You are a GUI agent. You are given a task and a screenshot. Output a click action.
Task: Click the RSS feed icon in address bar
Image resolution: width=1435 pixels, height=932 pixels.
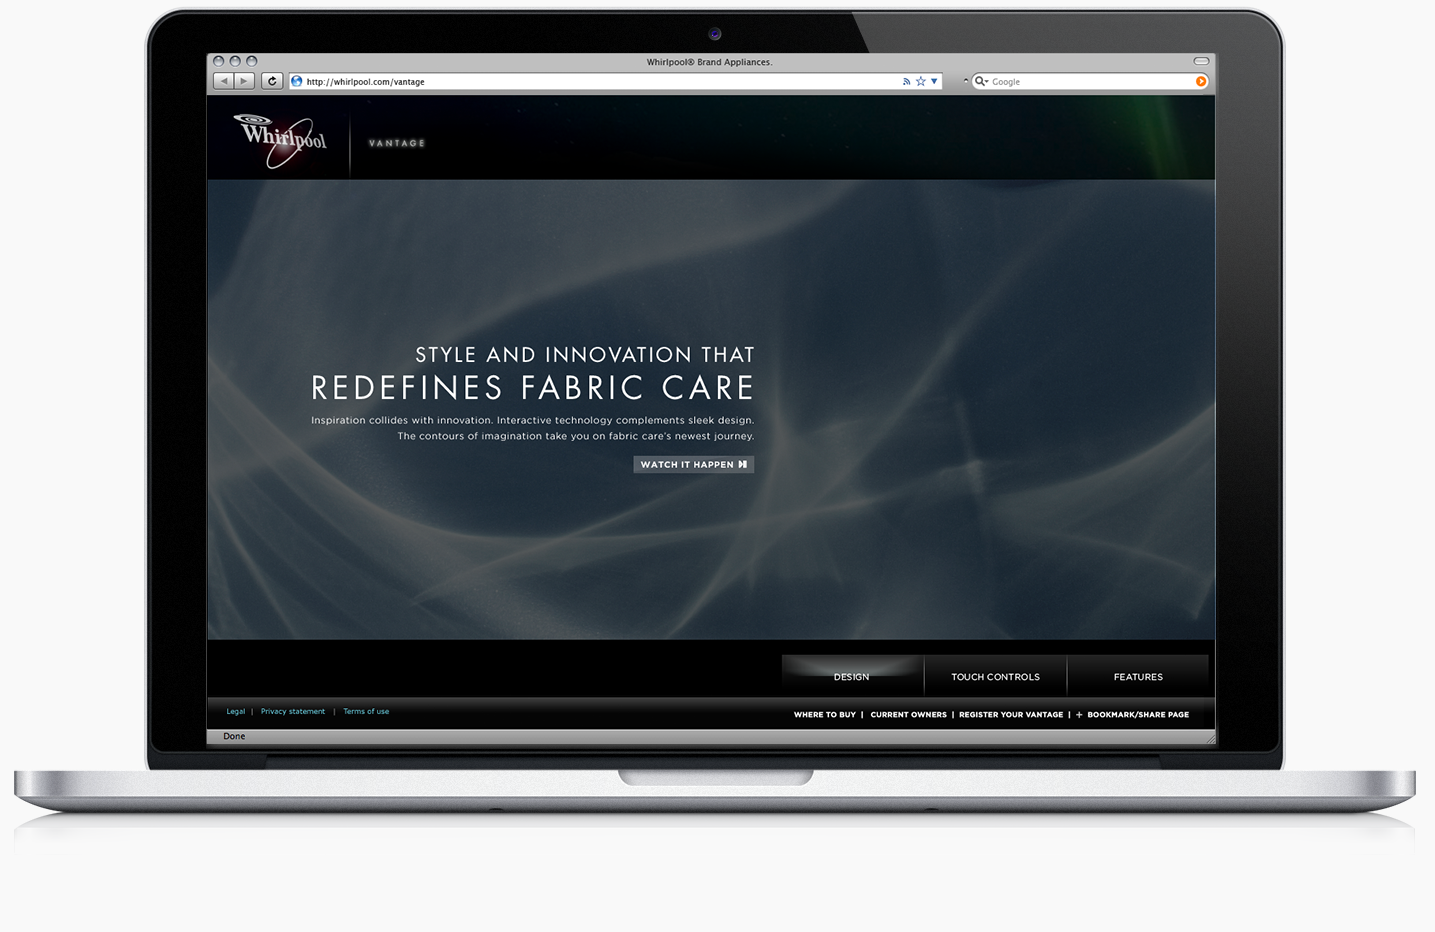906,82
